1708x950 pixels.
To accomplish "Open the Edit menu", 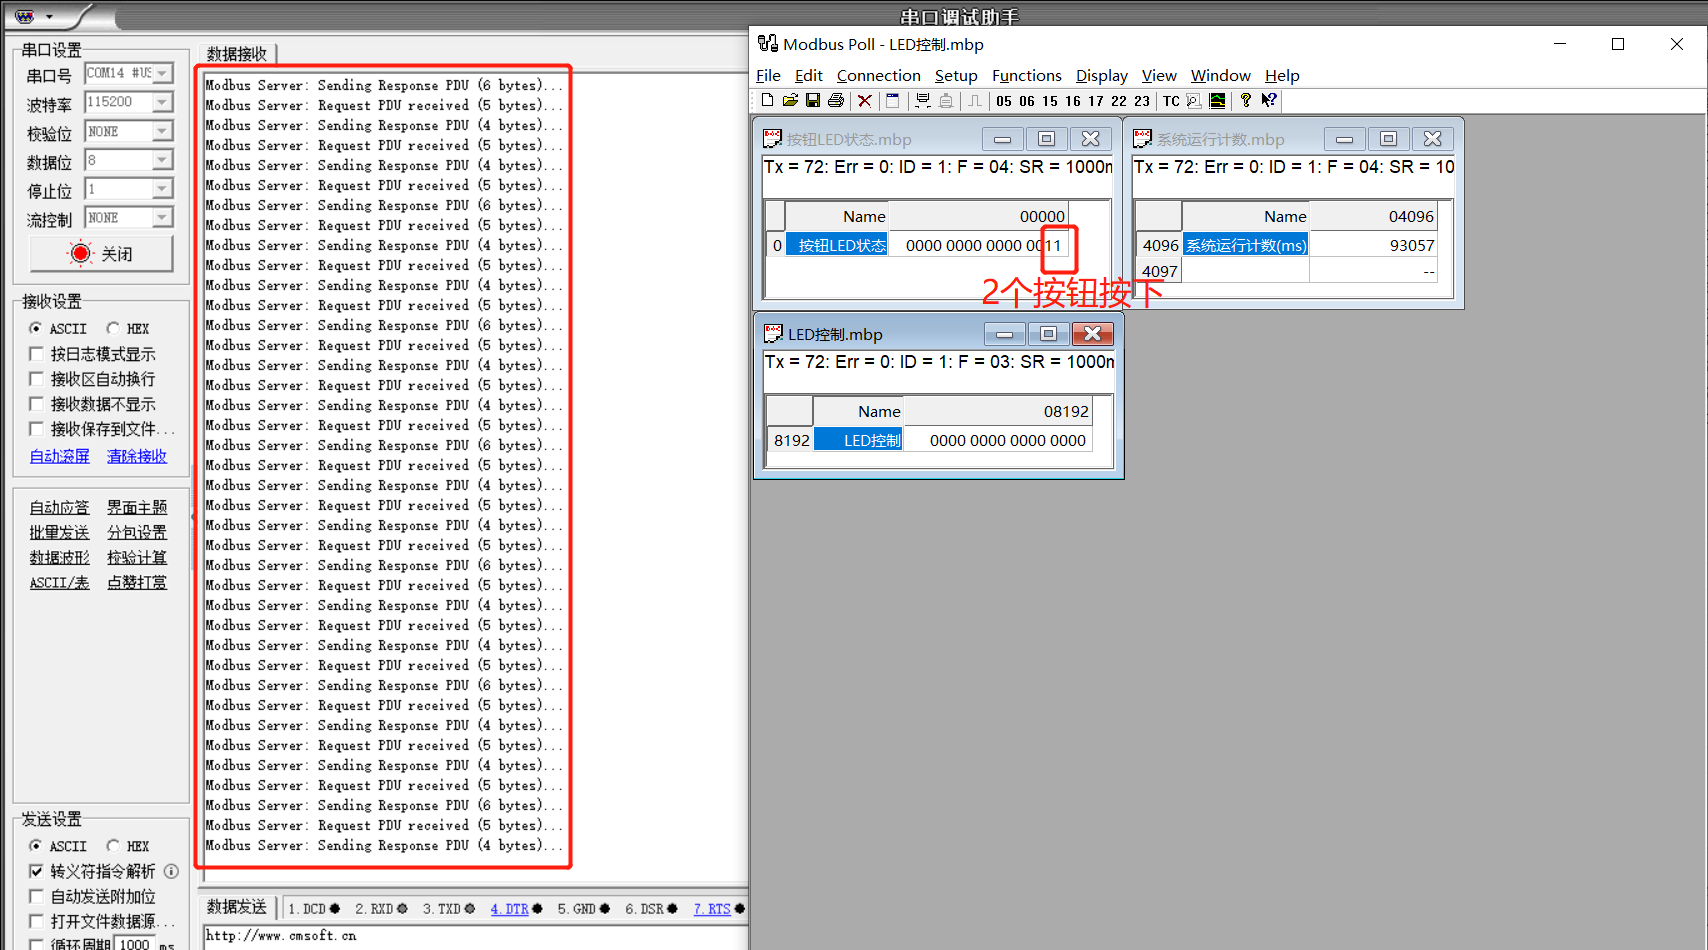I will pos(808,76).
